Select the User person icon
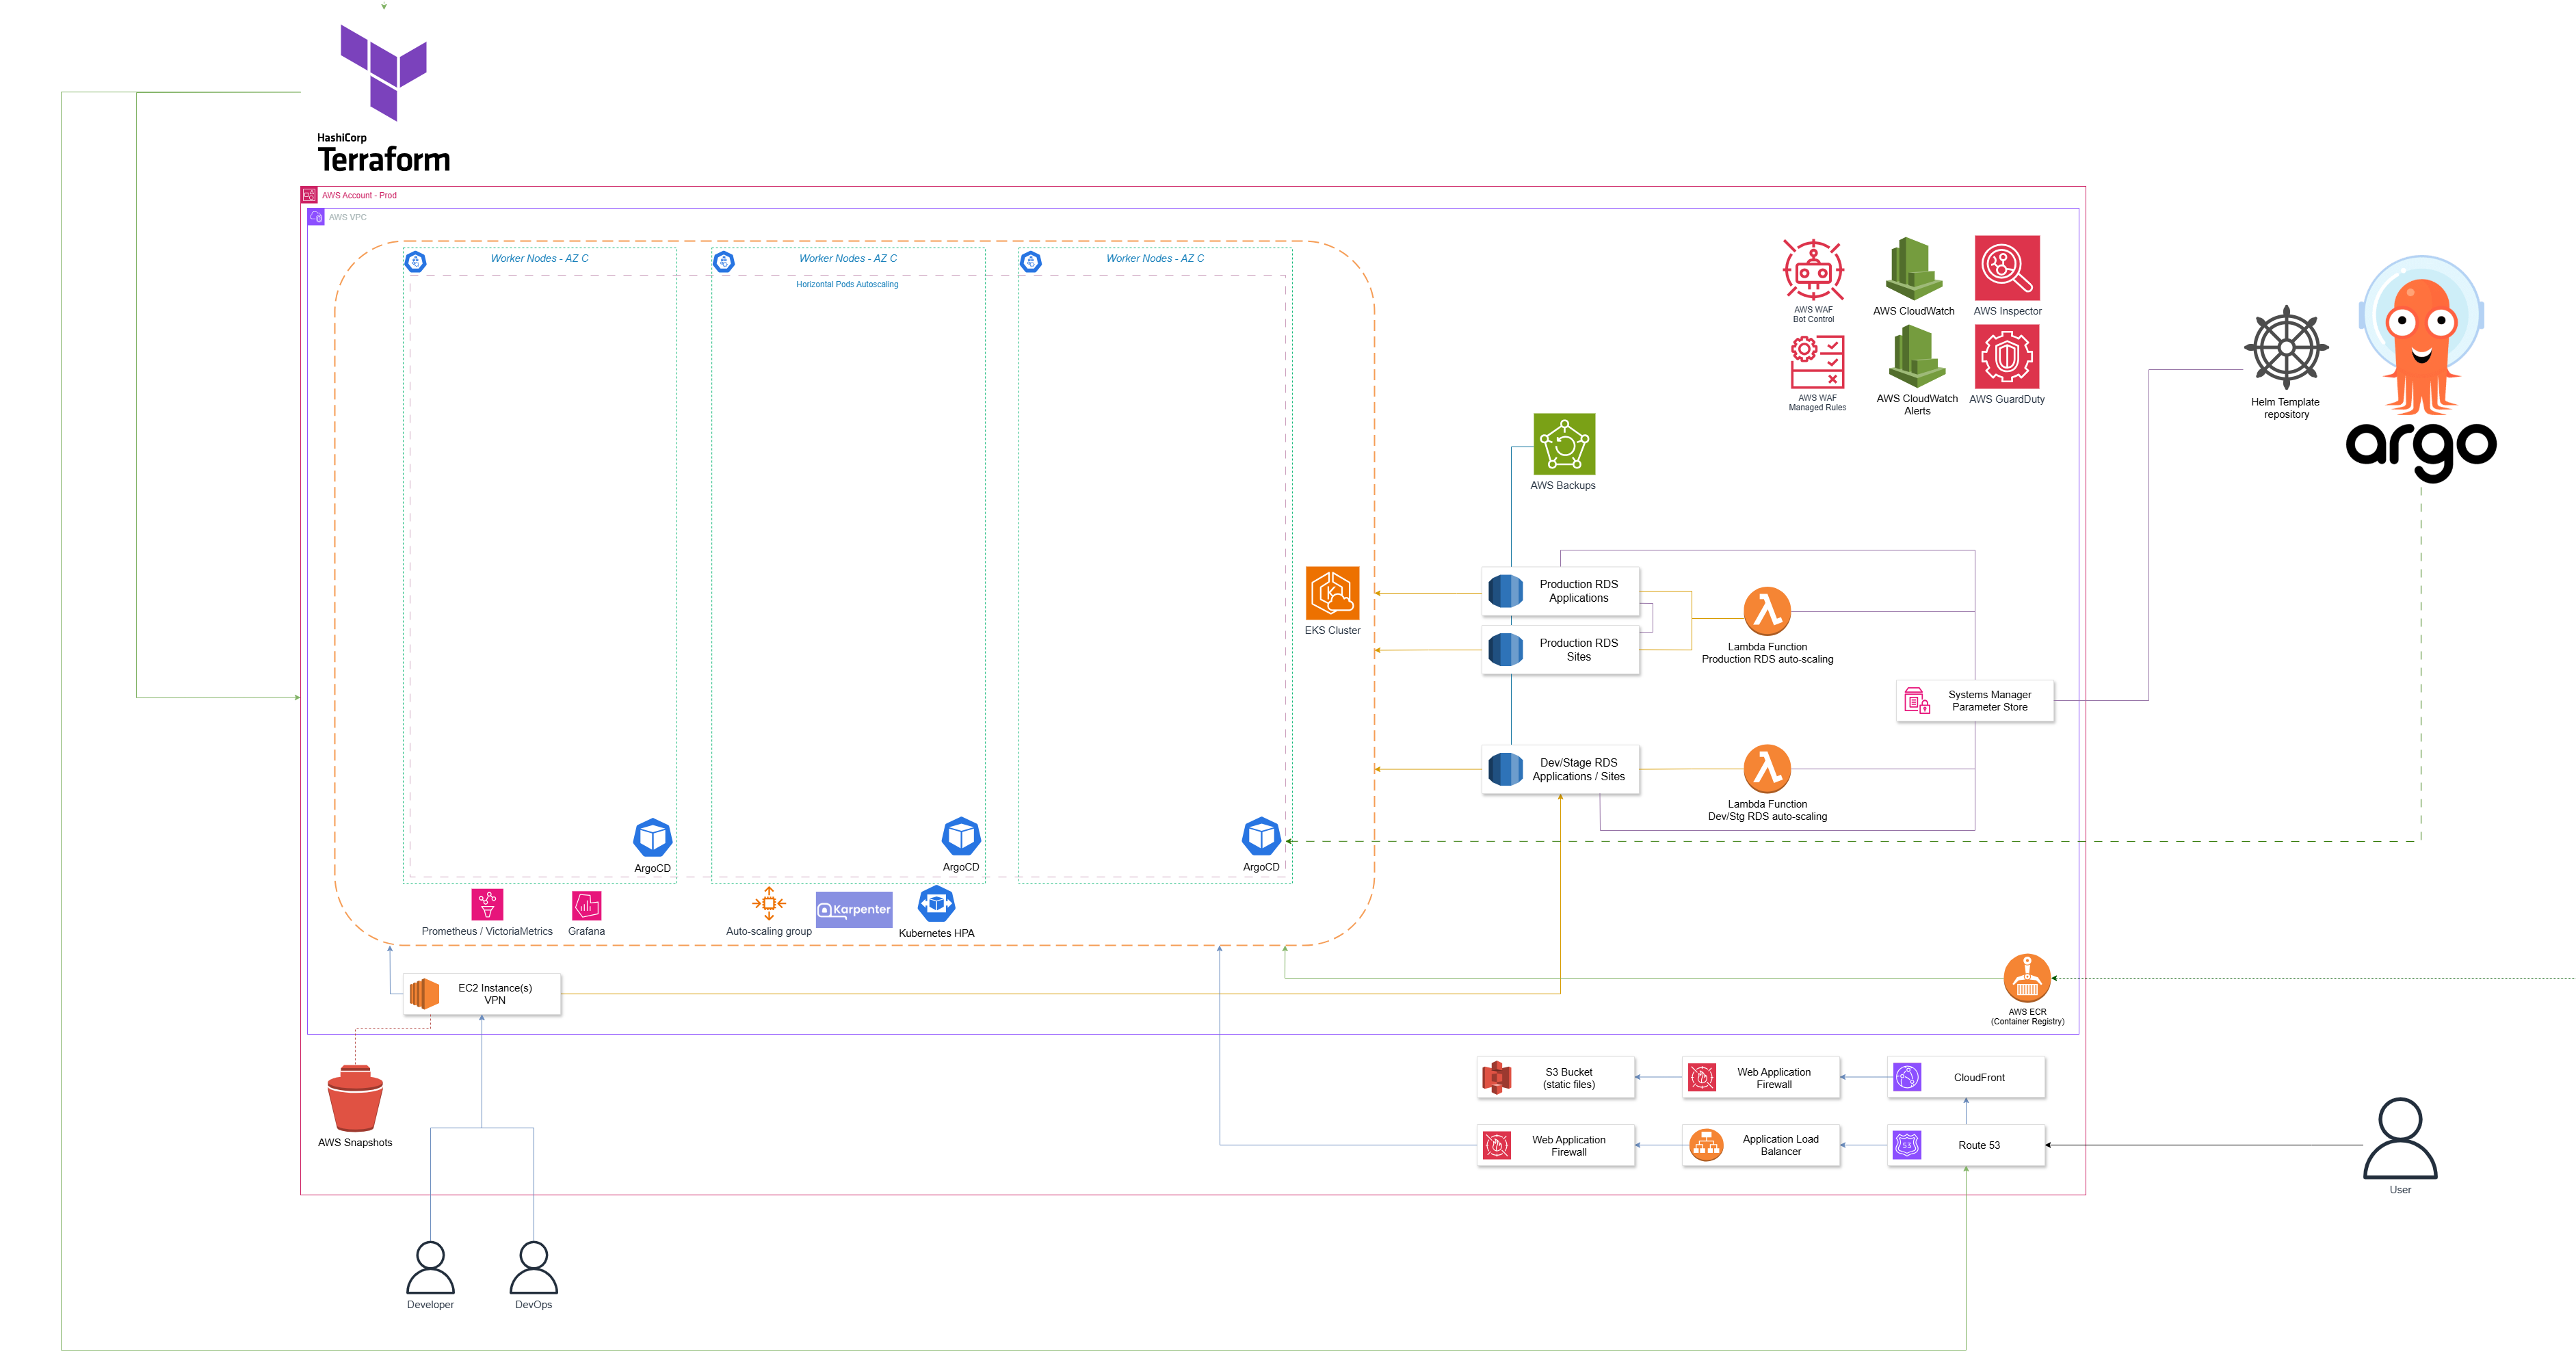2576x1356 pixels. coord(2400,1139)
